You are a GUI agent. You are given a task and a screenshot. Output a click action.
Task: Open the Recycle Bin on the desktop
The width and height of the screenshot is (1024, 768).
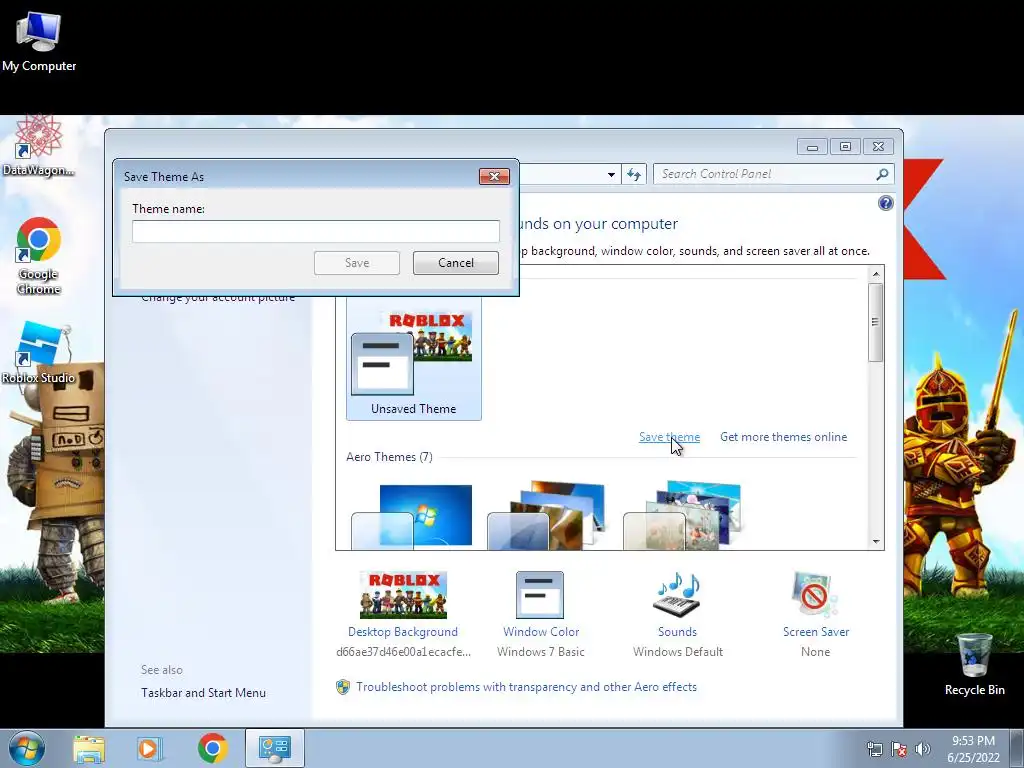(x=974, y=664)
